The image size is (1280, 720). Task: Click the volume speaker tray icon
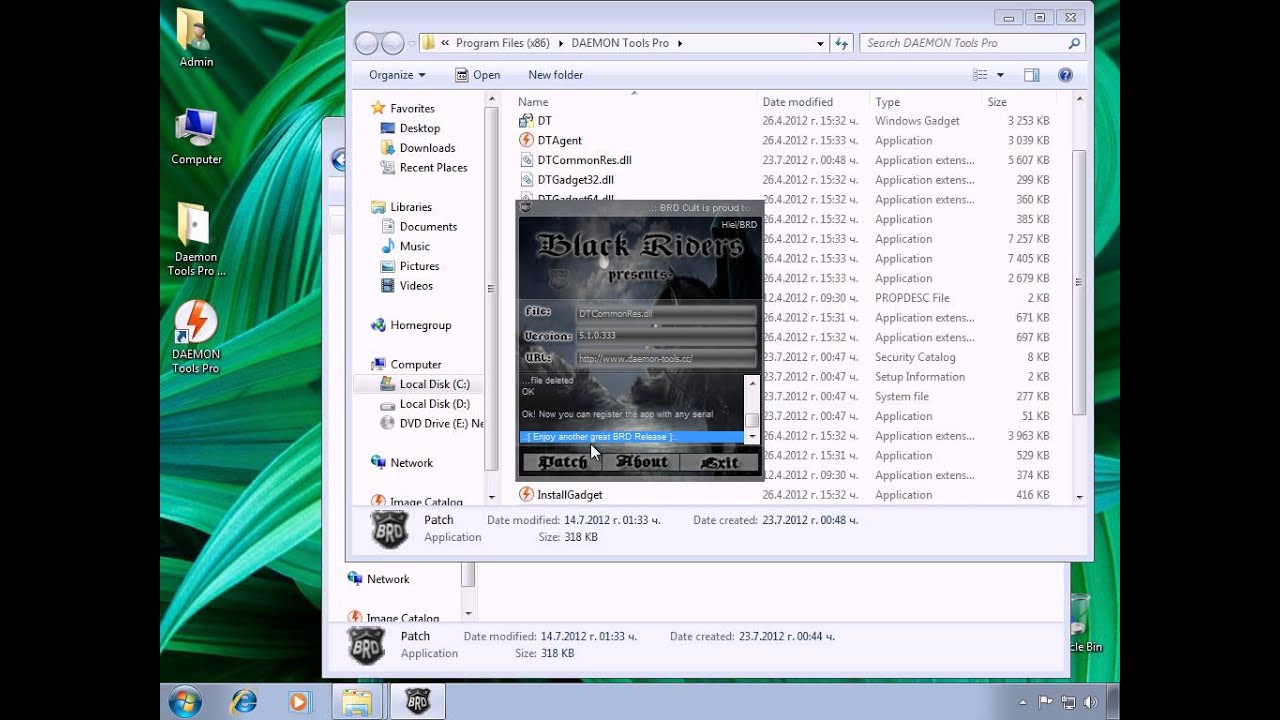1089,702
